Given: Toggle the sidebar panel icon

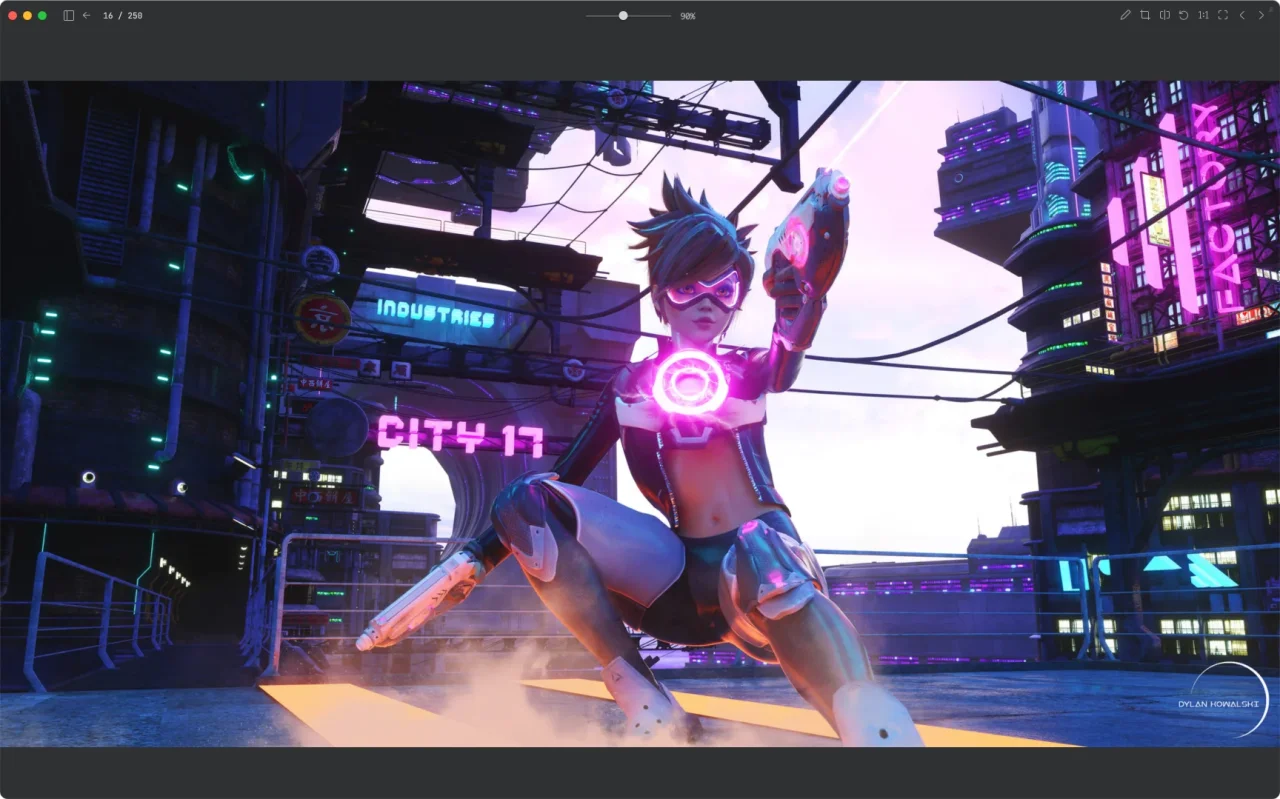Looking at the screenshot, I should (68, 16).
